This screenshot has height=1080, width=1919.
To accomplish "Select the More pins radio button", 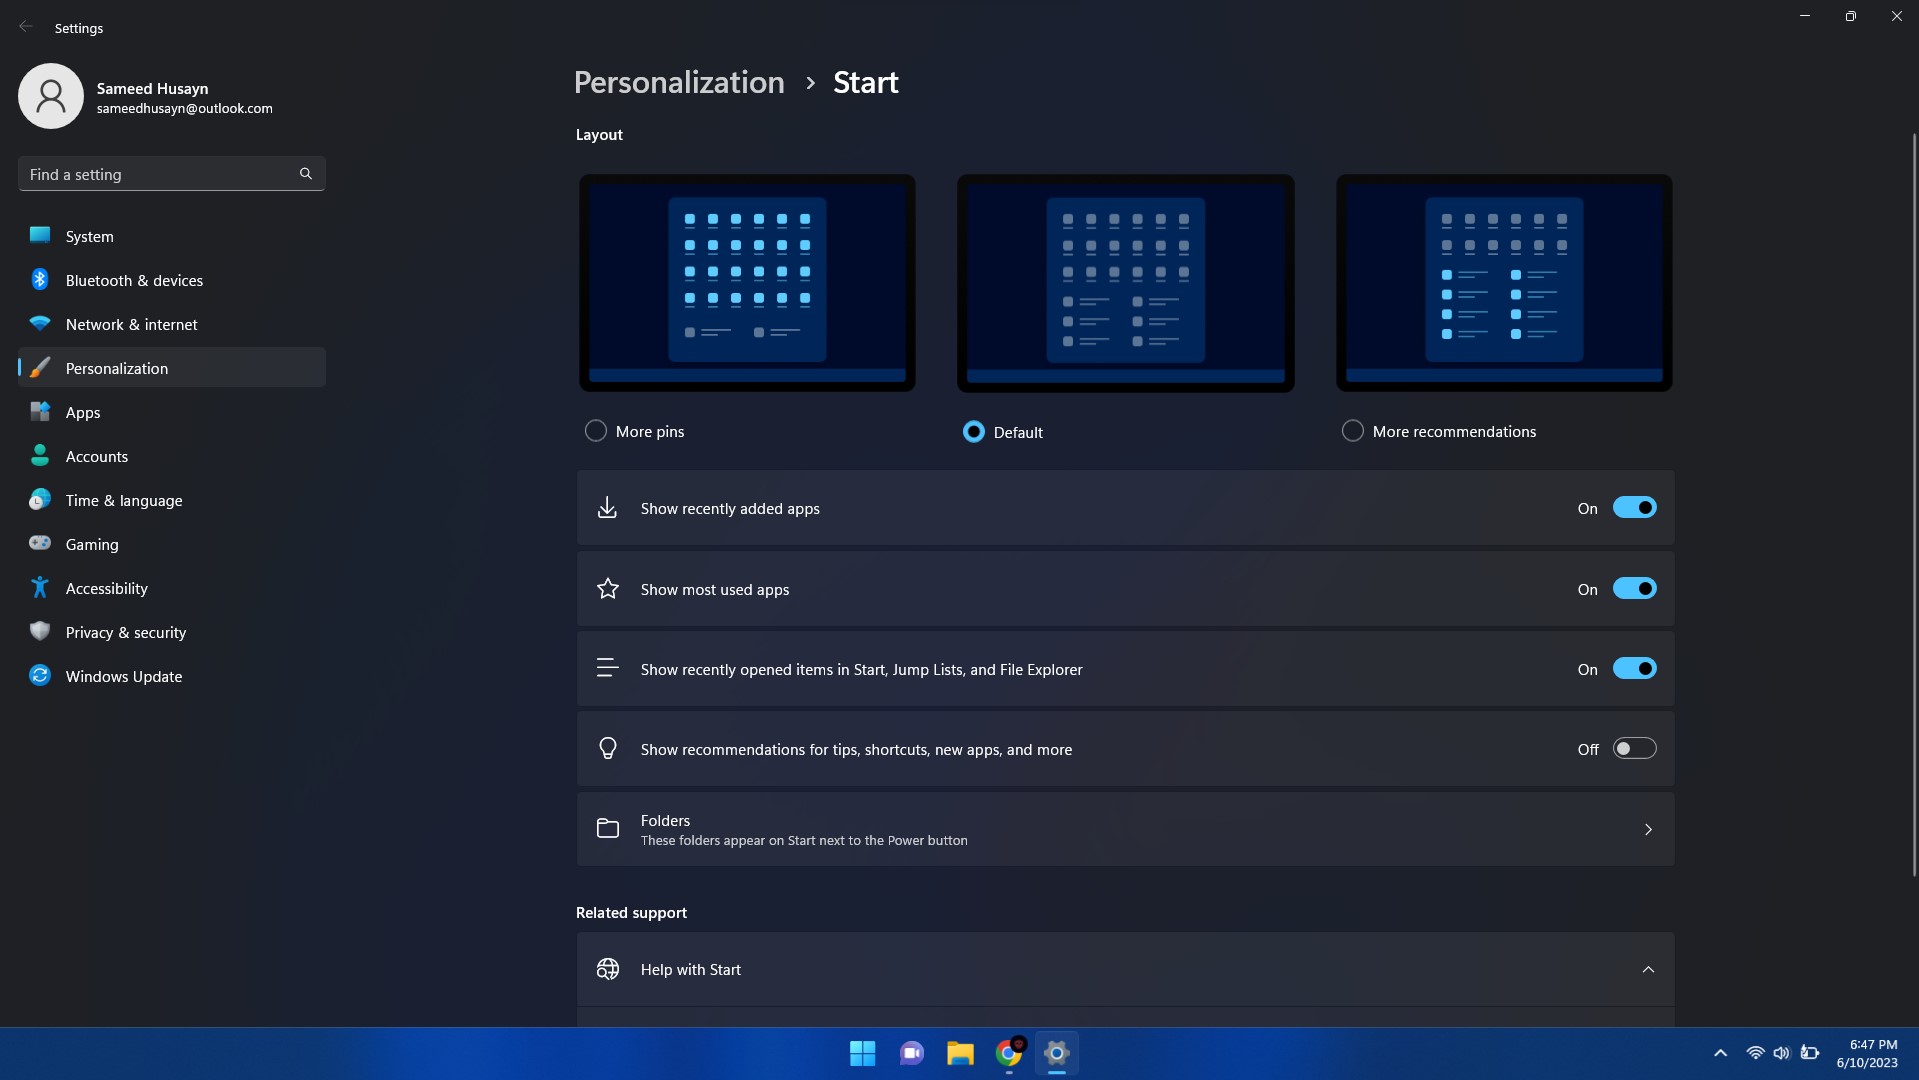I will 595,431.
